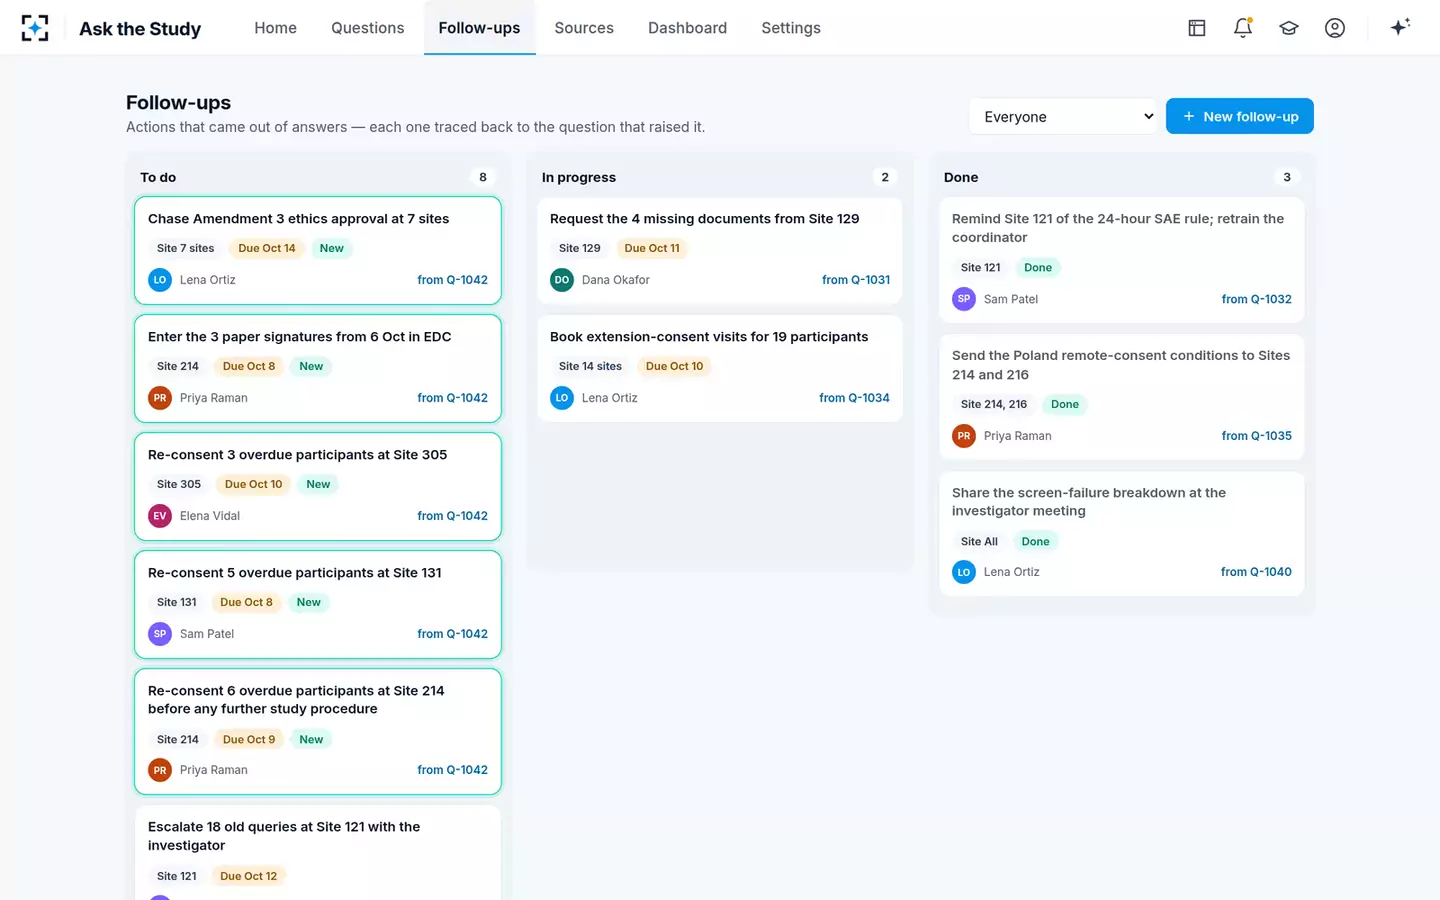Open the Settings tab
Screen dimensions: 1440x900
pyautogui.click(x=791, y=28)
